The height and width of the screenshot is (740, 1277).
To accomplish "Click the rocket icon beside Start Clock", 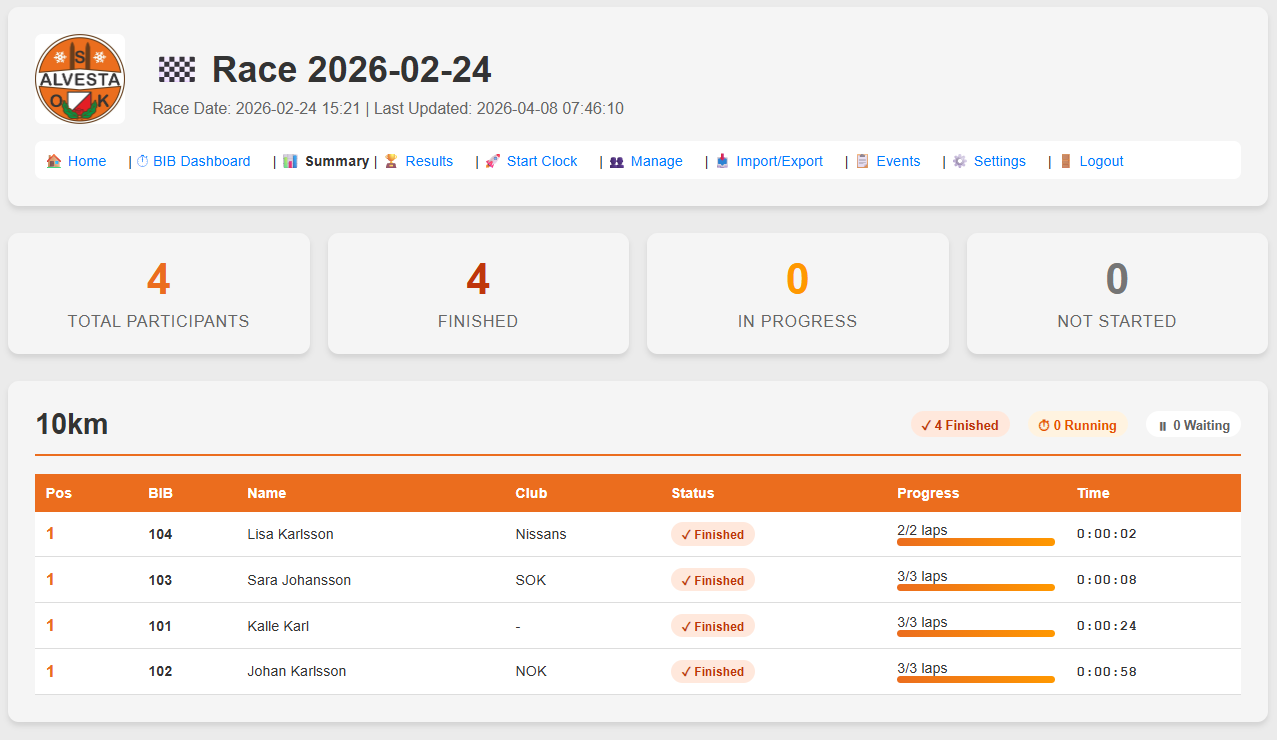I will 493,161.
